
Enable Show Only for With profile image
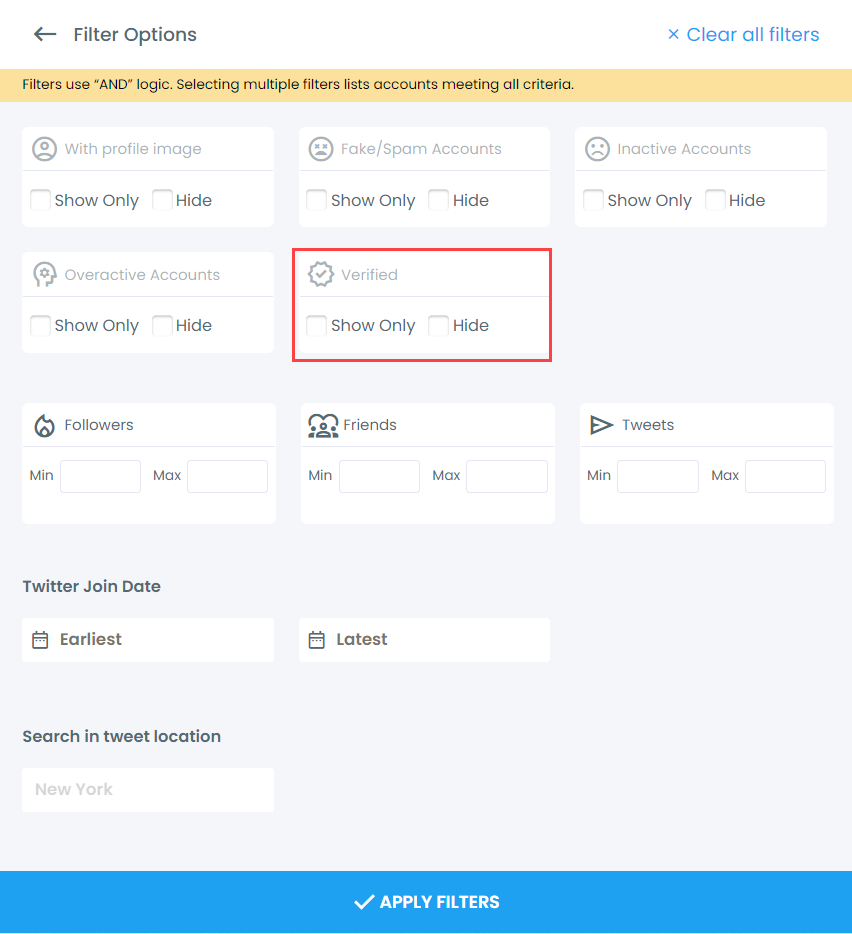click(40, 200)
